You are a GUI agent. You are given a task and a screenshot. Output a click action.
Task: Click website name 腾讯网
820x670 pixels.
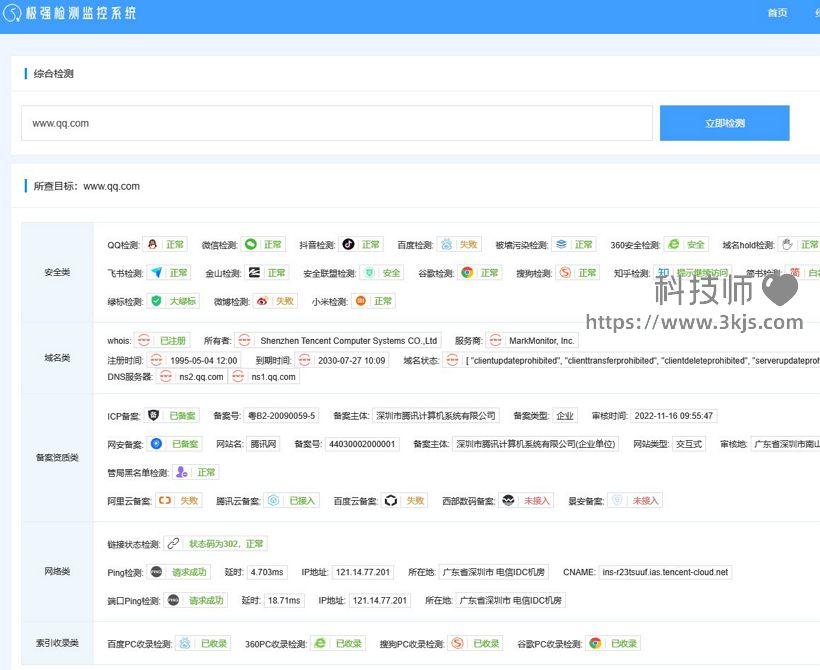click(263, 444)
